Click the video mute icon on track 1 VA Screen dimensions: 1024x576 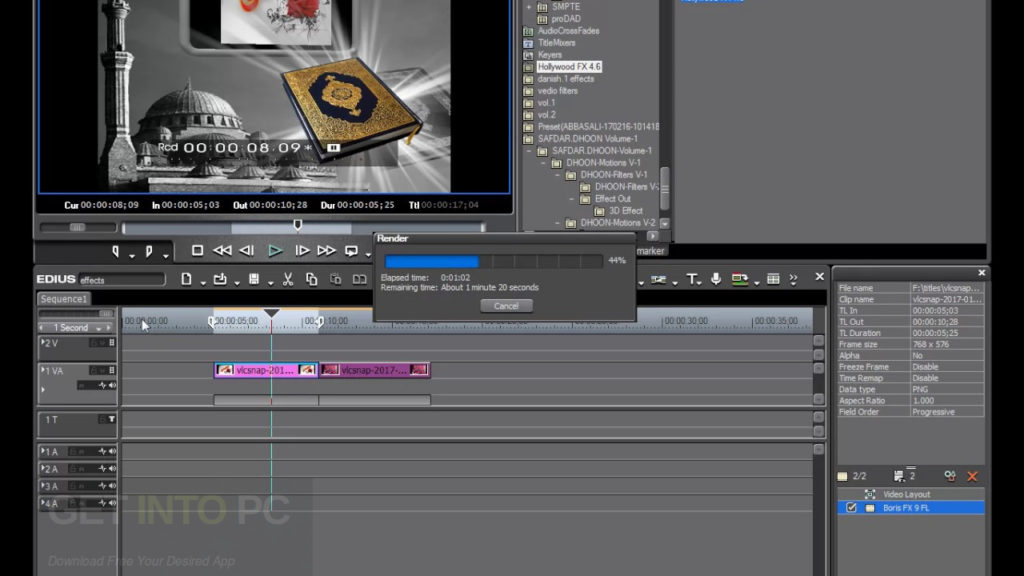point(112,370)
